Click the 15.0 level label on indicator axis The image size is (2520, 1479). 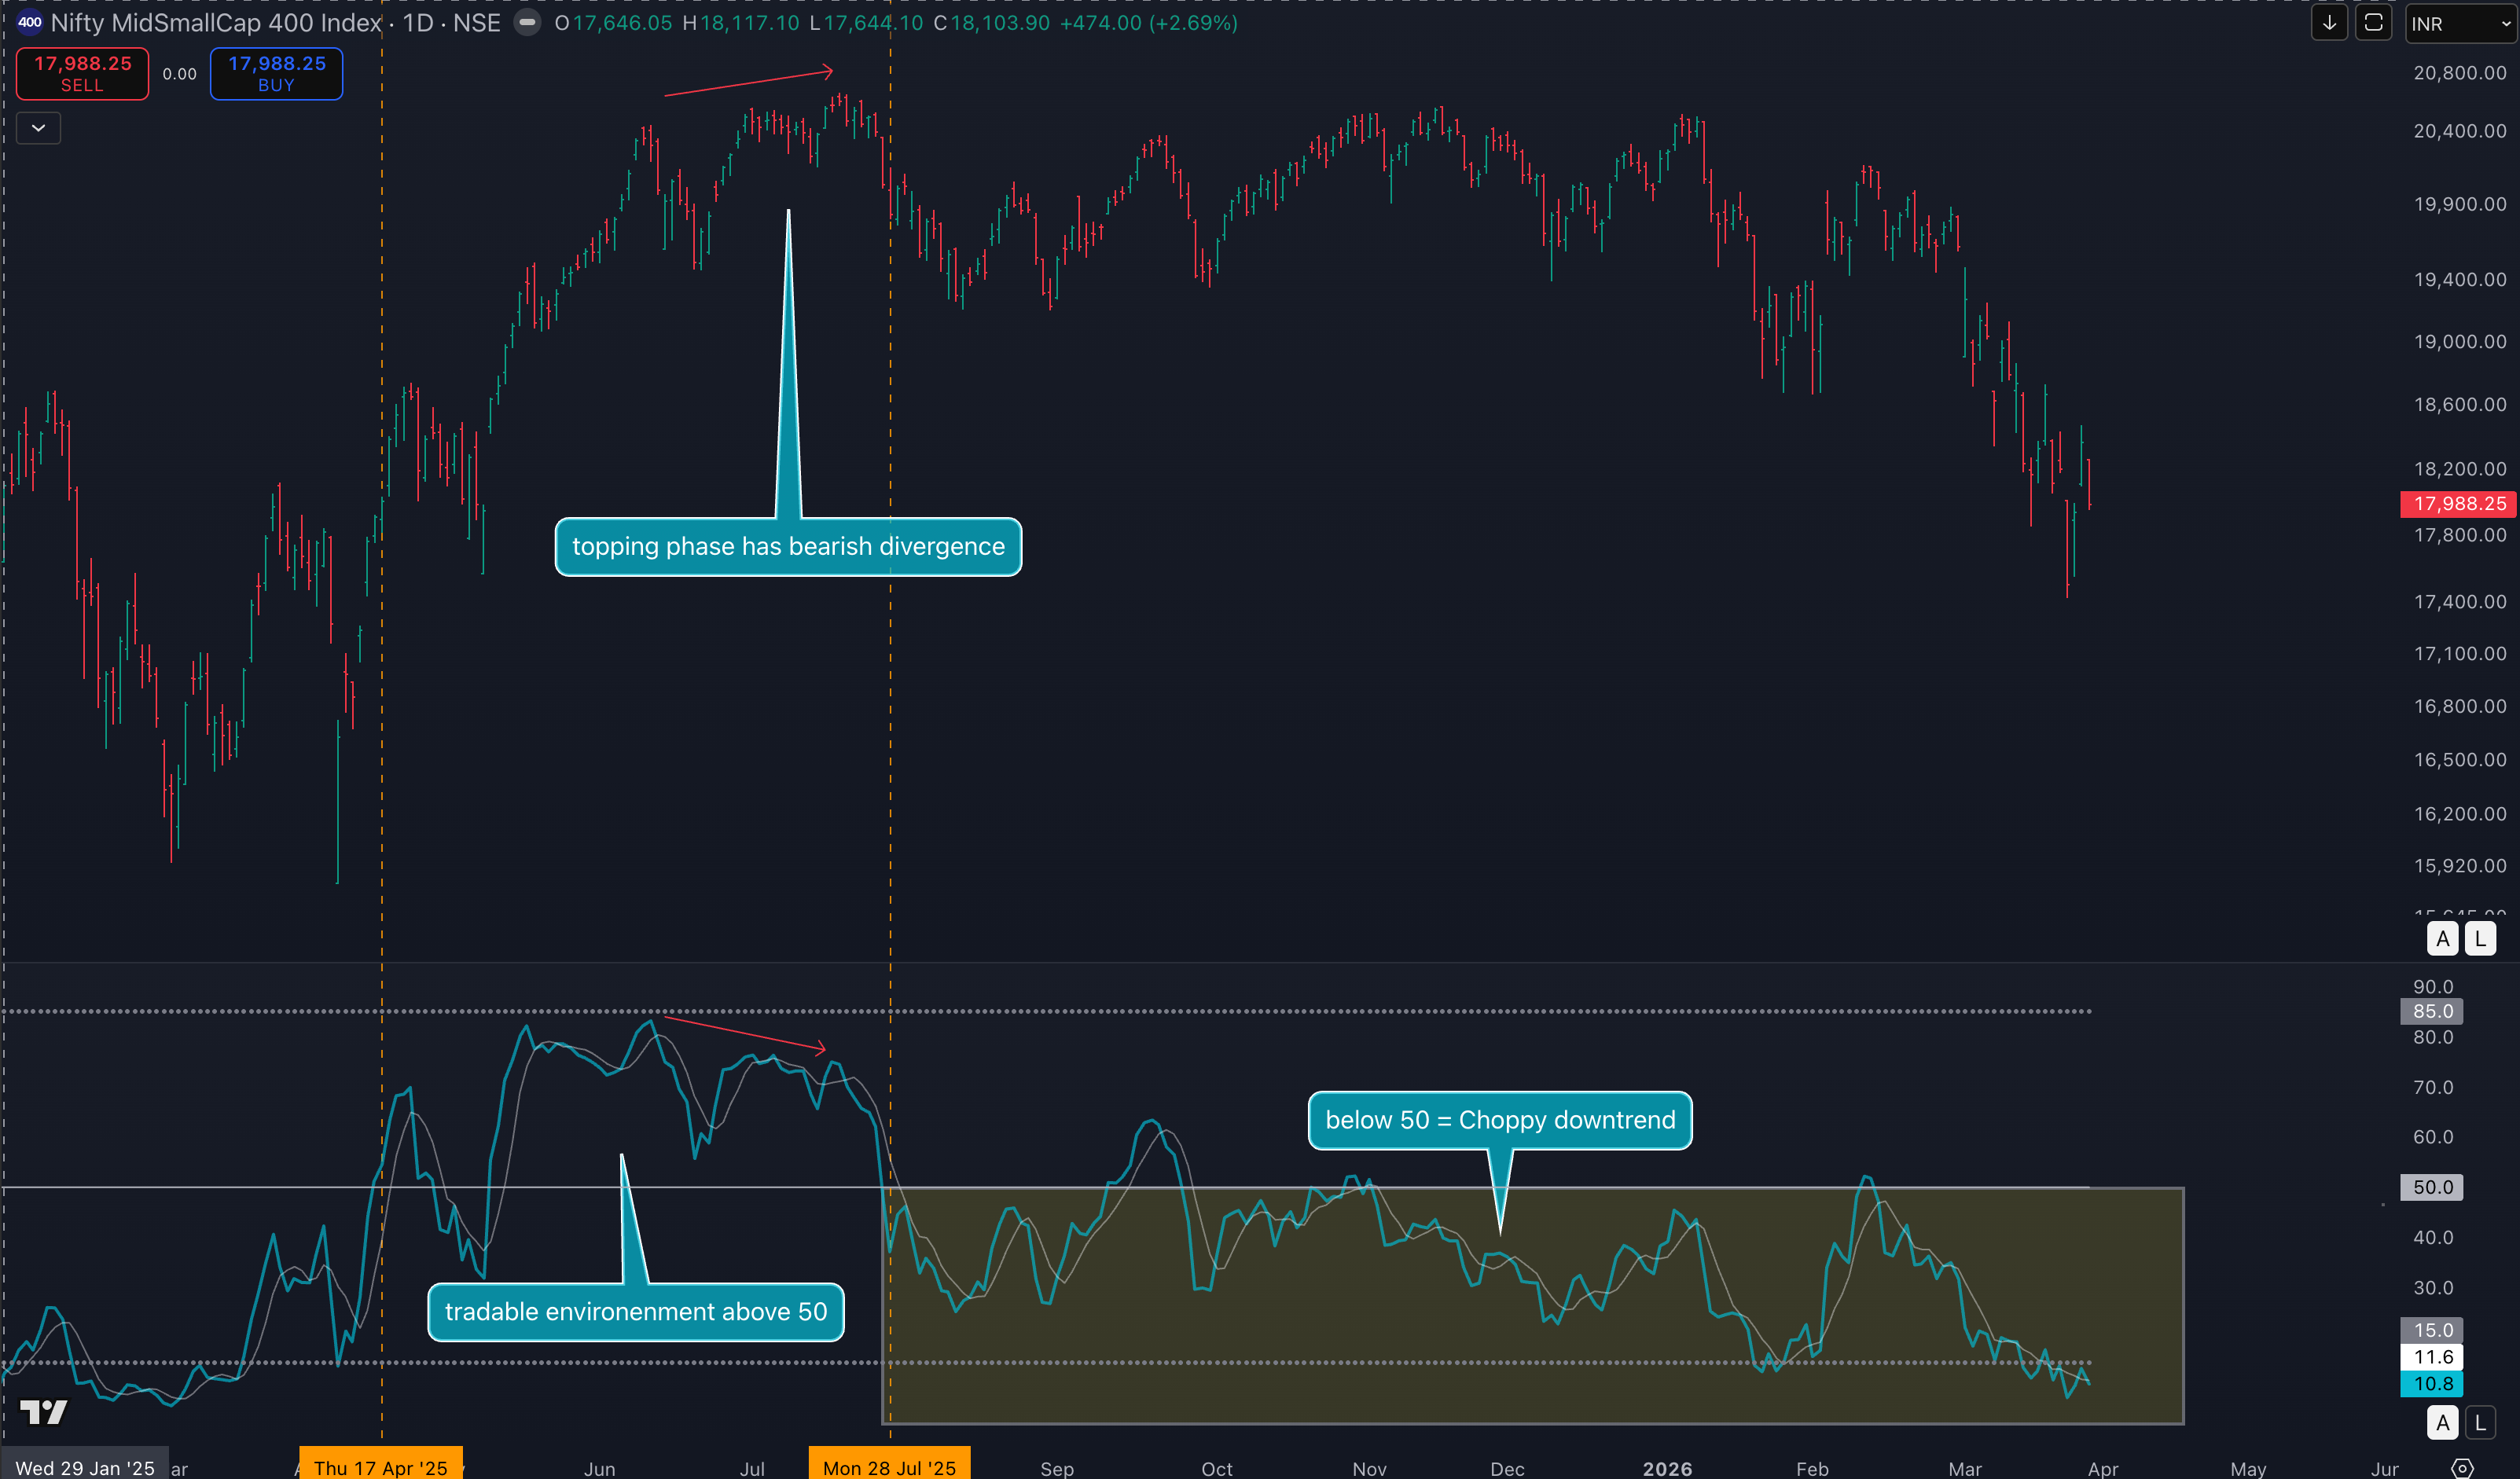click(2432, 1330)
